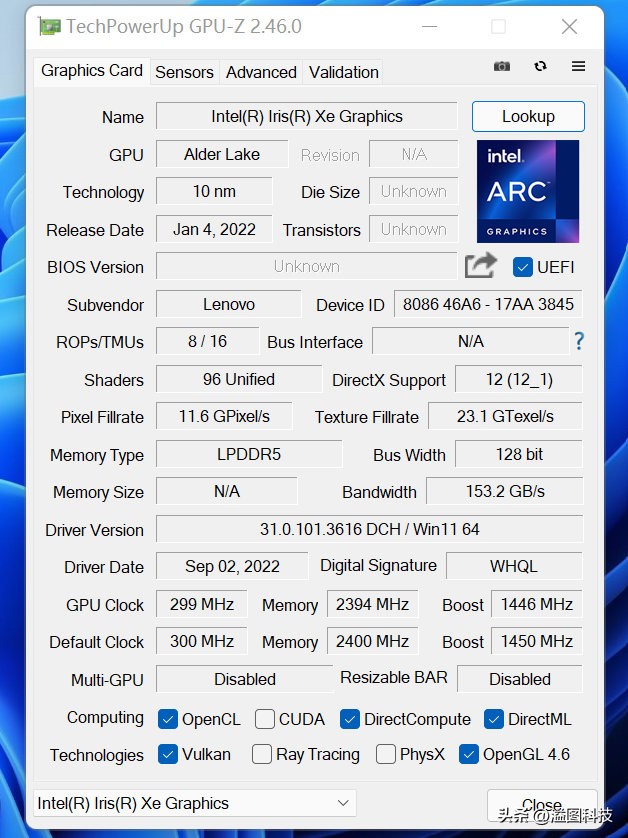Click the Bus Interface N/A field

[x=470, y=341]
